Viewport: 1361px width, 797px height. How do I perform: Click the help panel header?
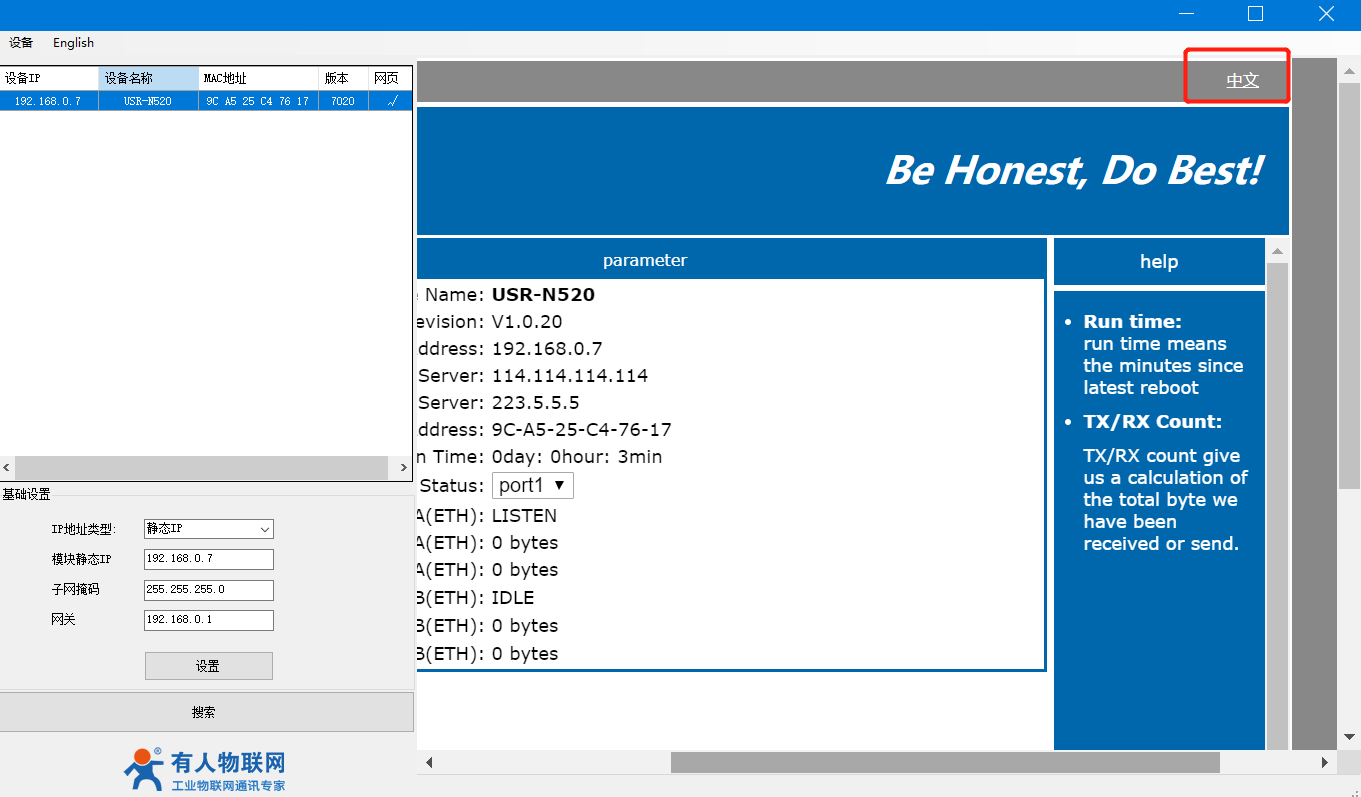pos(1159,262)
